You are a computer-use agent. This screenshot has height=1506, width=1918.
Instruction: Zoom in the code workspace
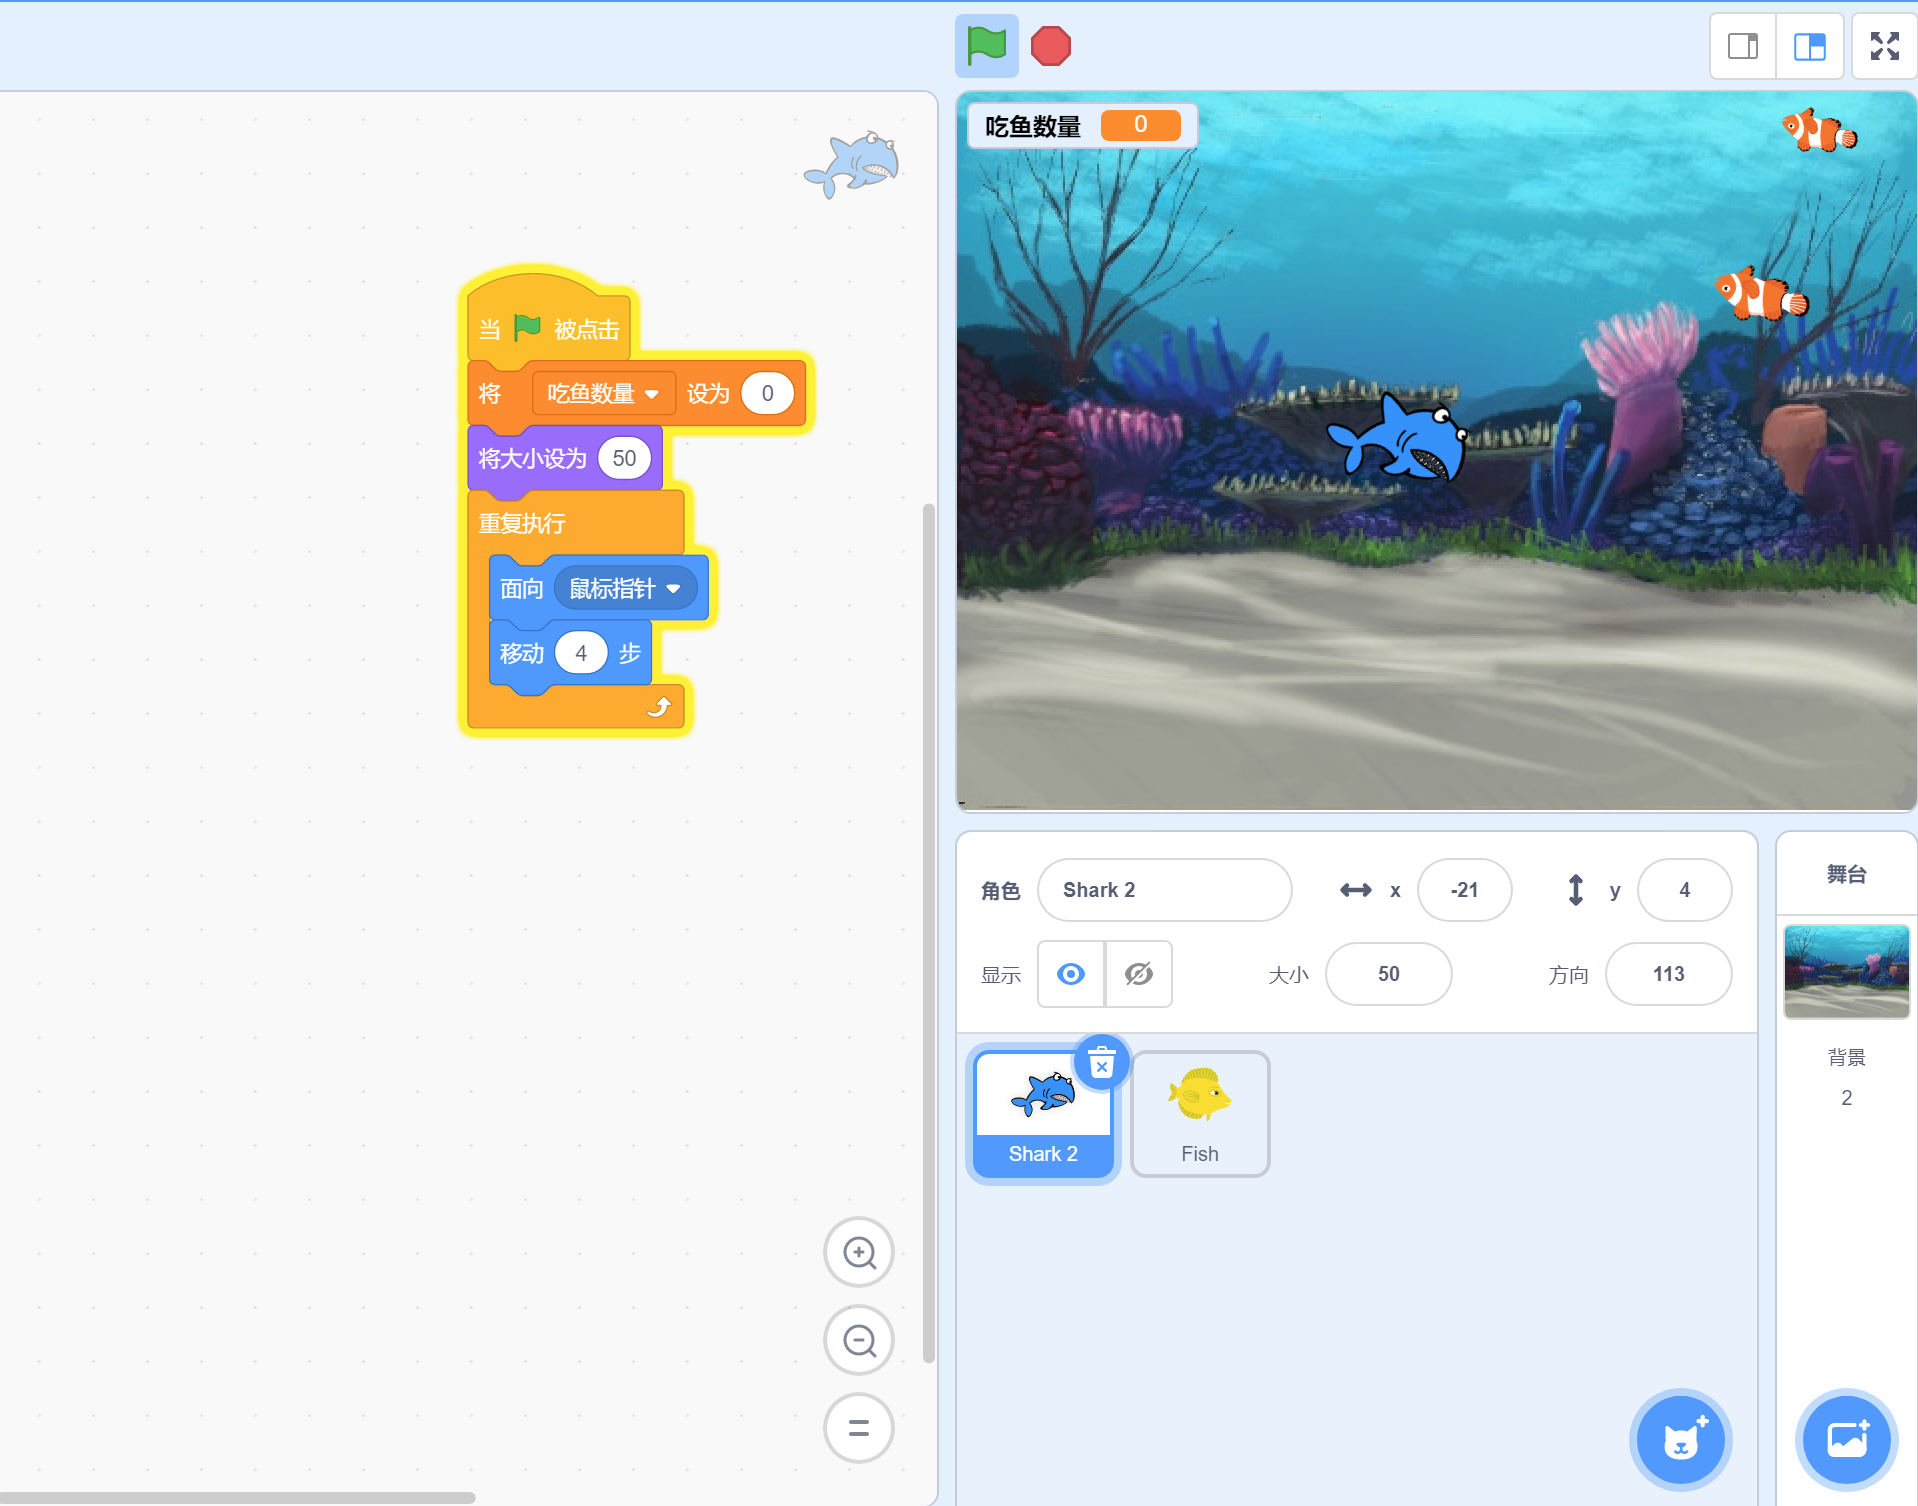[859, 1252]
